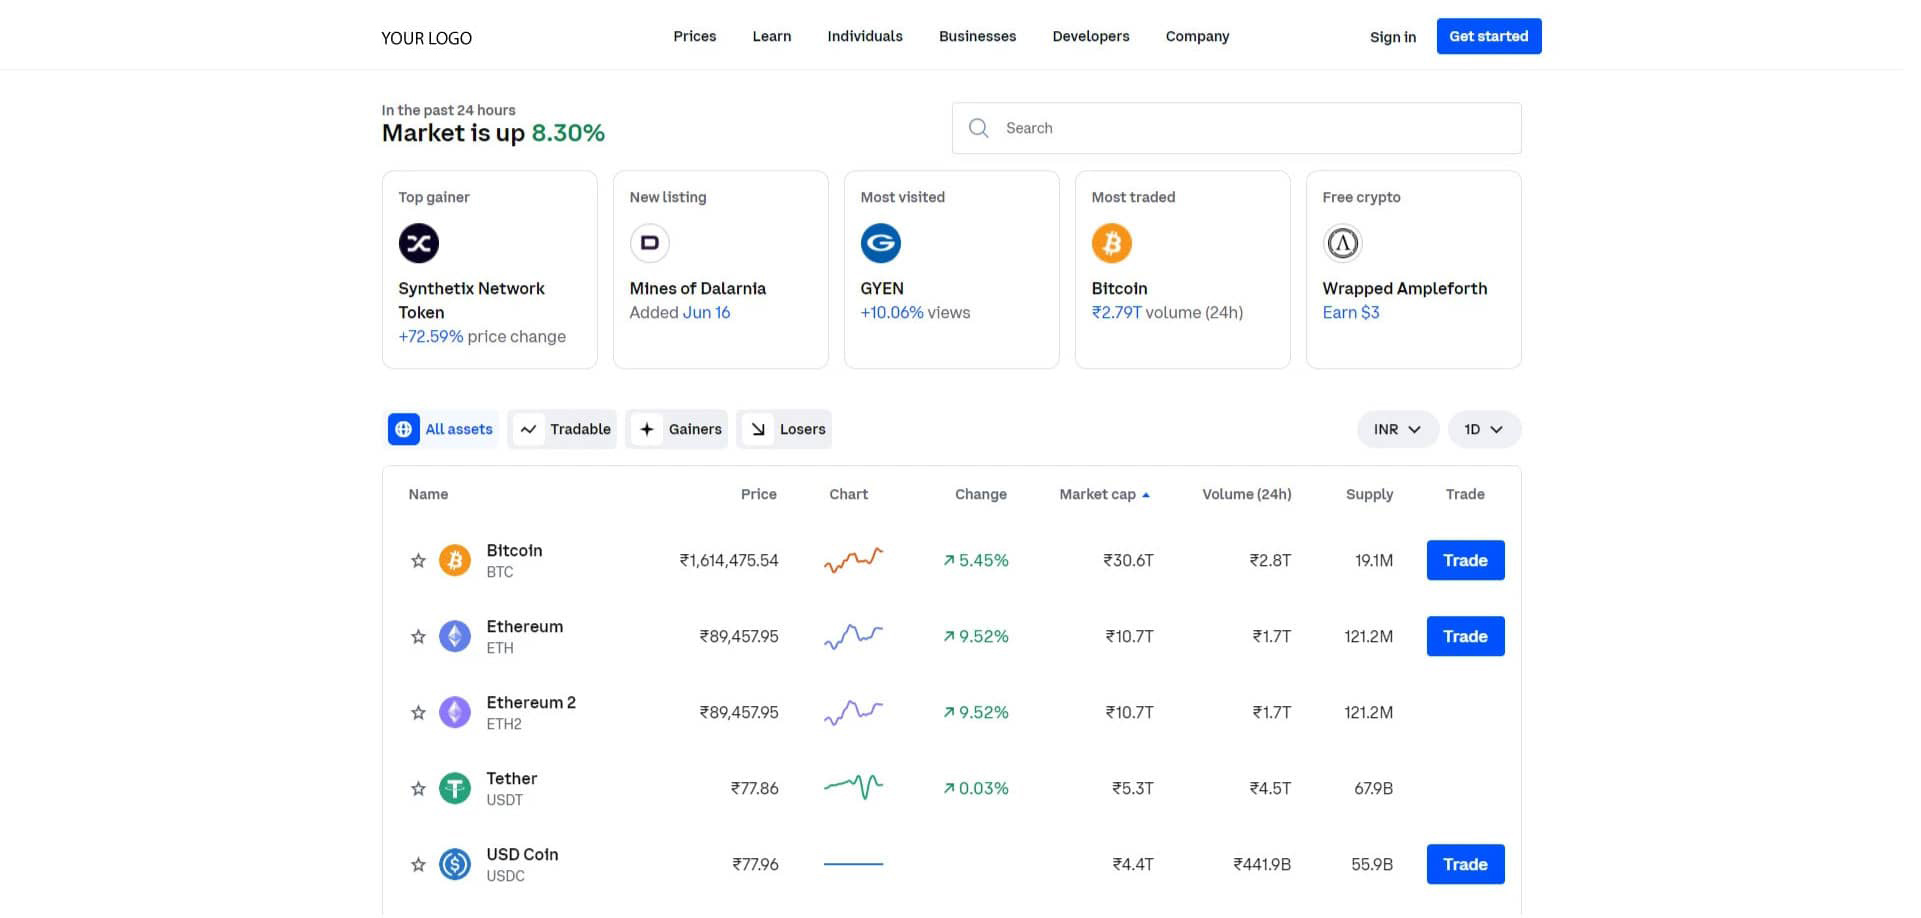Click Tether's 0.03% change value

point(976,788)
